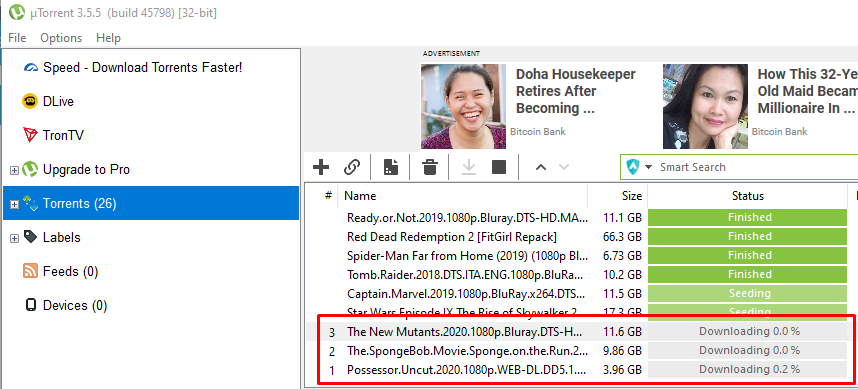The width and height of the screenshot is (858, 389).
Task: Click the Start download arrow icon
Action: pos(468,167)
